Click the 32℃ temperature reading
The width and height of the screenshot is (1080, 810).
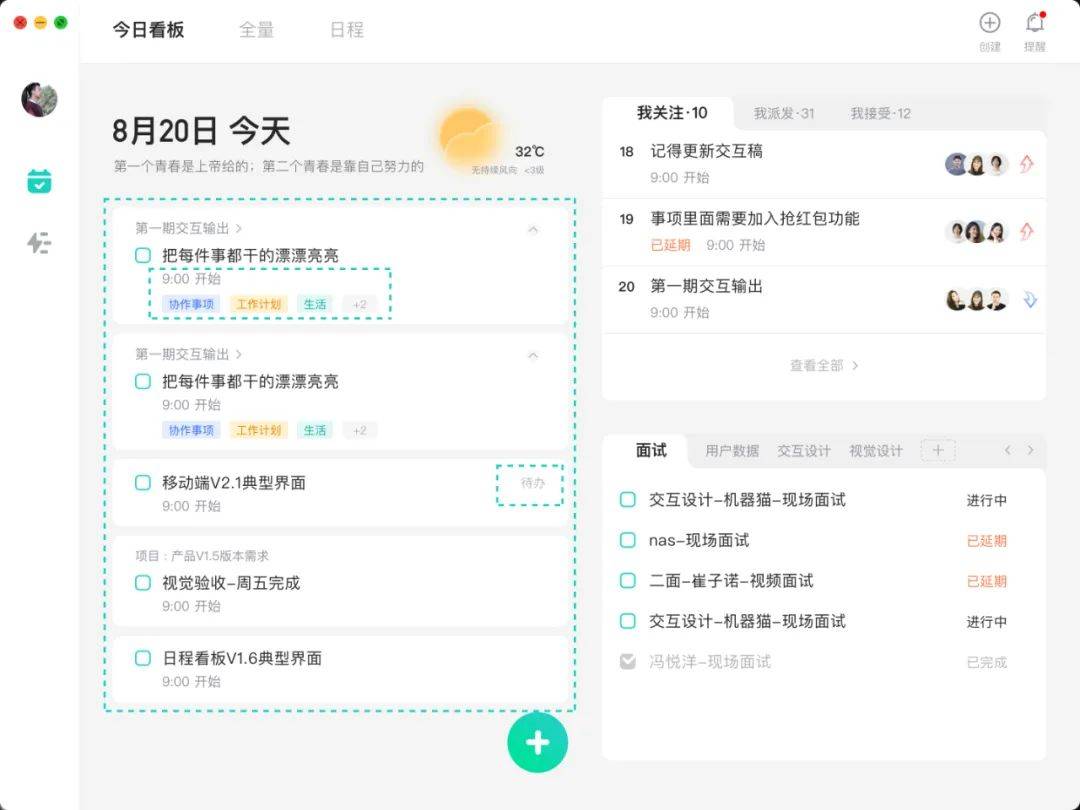[529, 152]
